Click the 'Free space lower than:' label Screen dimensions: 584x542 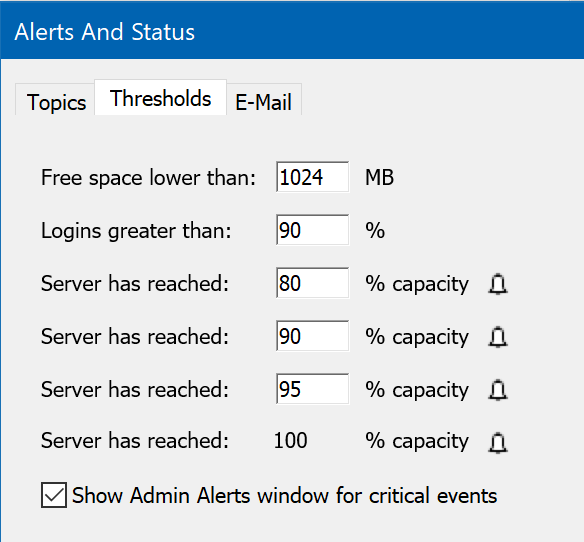click(148, 177)
